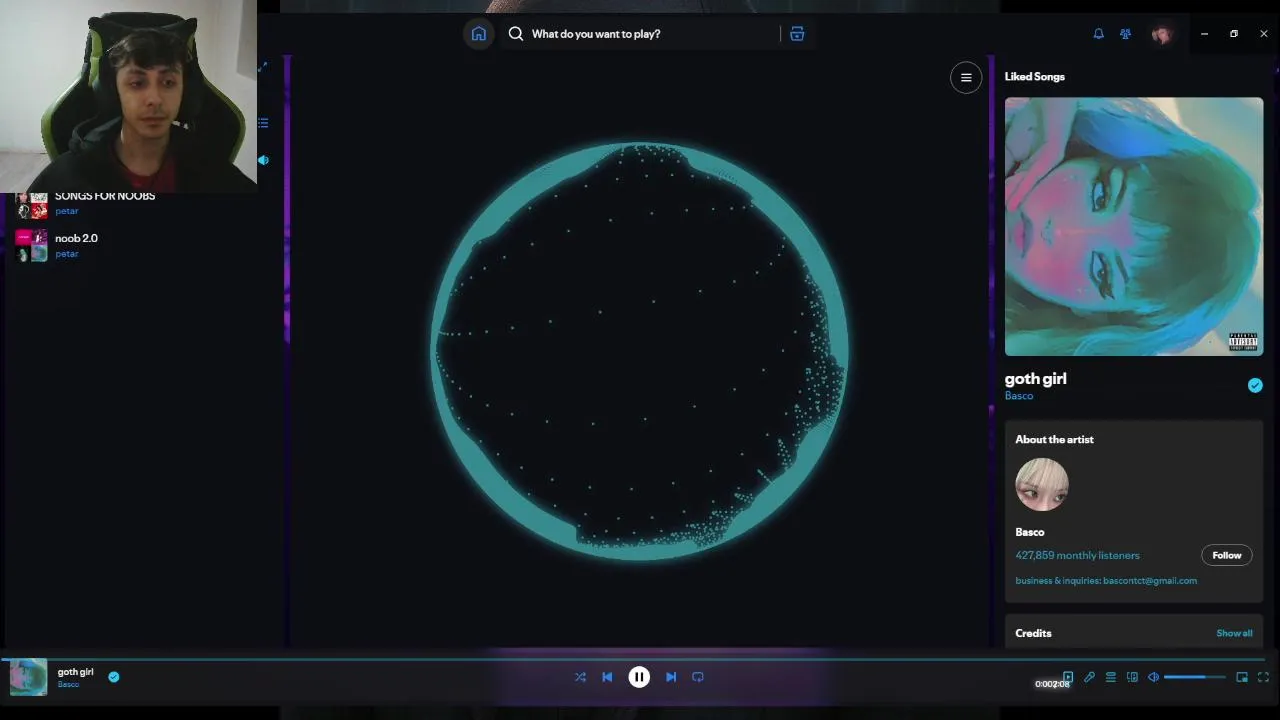Viewport: 1280px width, 720px height.
Task: Enter full screen mode icon
Action: (1263, 677)
